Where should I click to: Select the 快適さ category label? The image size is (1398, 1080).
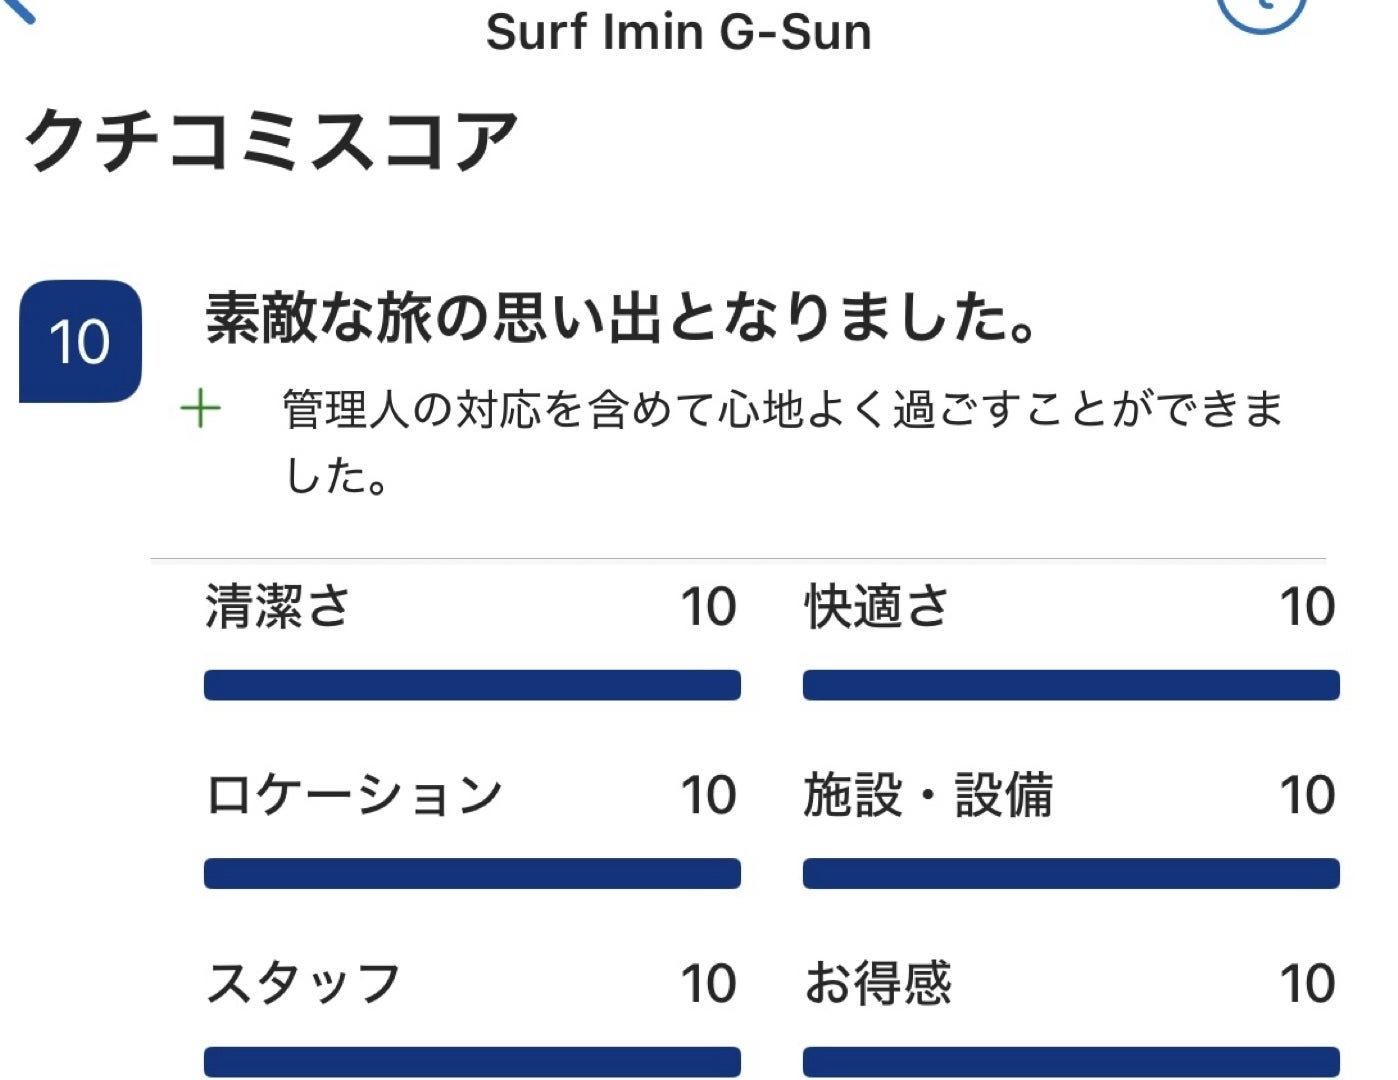[877, 607]
